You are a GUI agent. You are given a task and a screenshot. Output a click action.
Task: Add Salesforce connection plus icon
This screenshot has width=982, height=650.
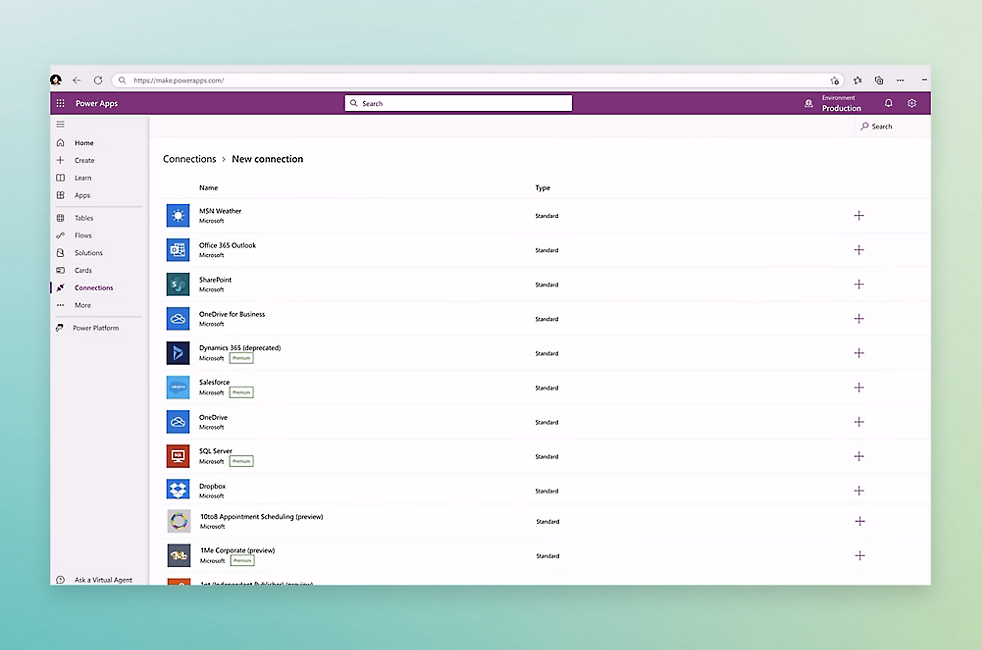pyautogui.click(x=859, y=388)
